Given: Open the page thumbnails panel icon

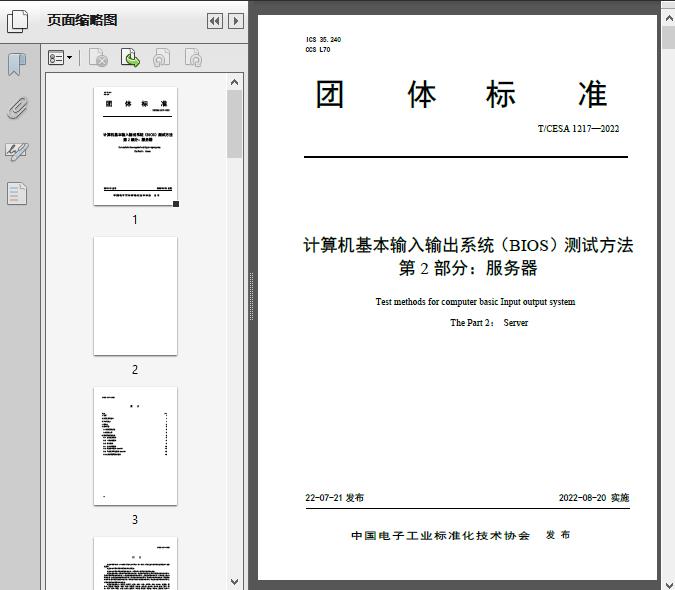Looking at the screenshot, I should pos(18,21).
